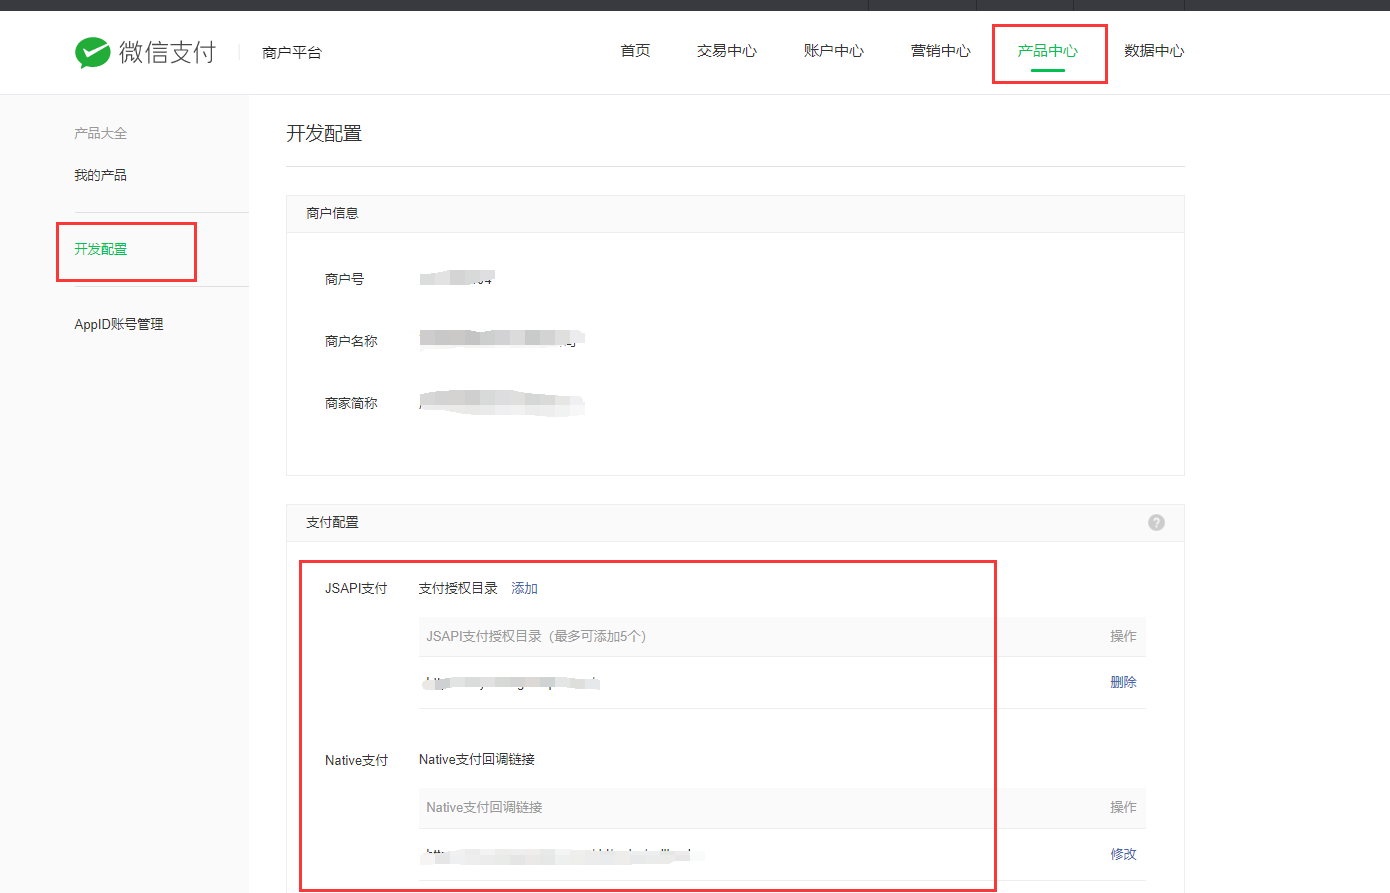This screenshot has width=1390, height=893.
Task: Click the 商户平台 label next to logo
Action: click(x=291, y=52)
